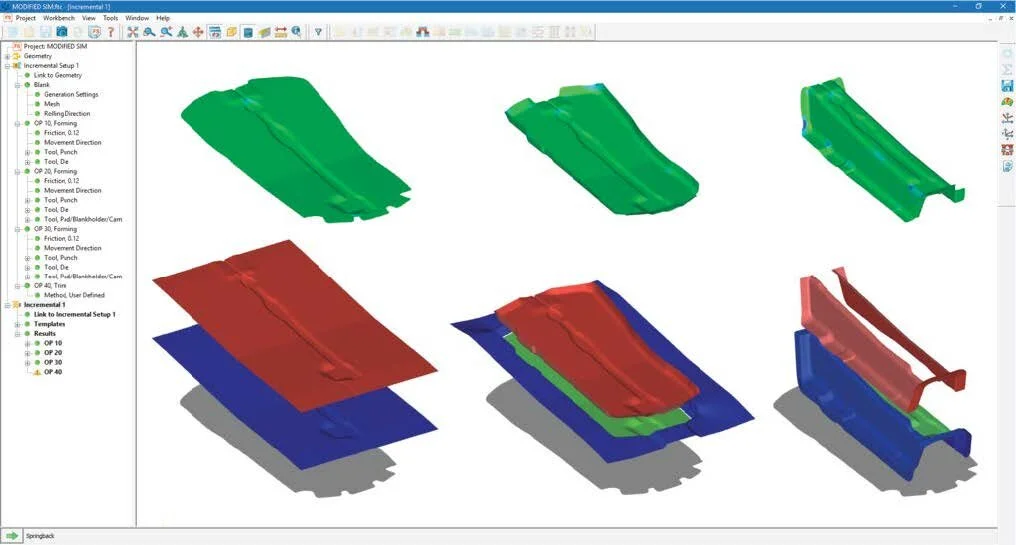Select the Incremental 1 tree node

[44, 305]
